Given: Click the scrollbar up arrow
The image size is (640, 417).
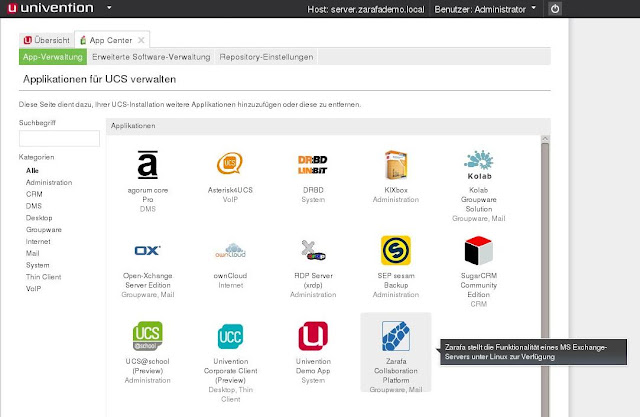Looking at the screenshot, I should [x=545, y=139].
